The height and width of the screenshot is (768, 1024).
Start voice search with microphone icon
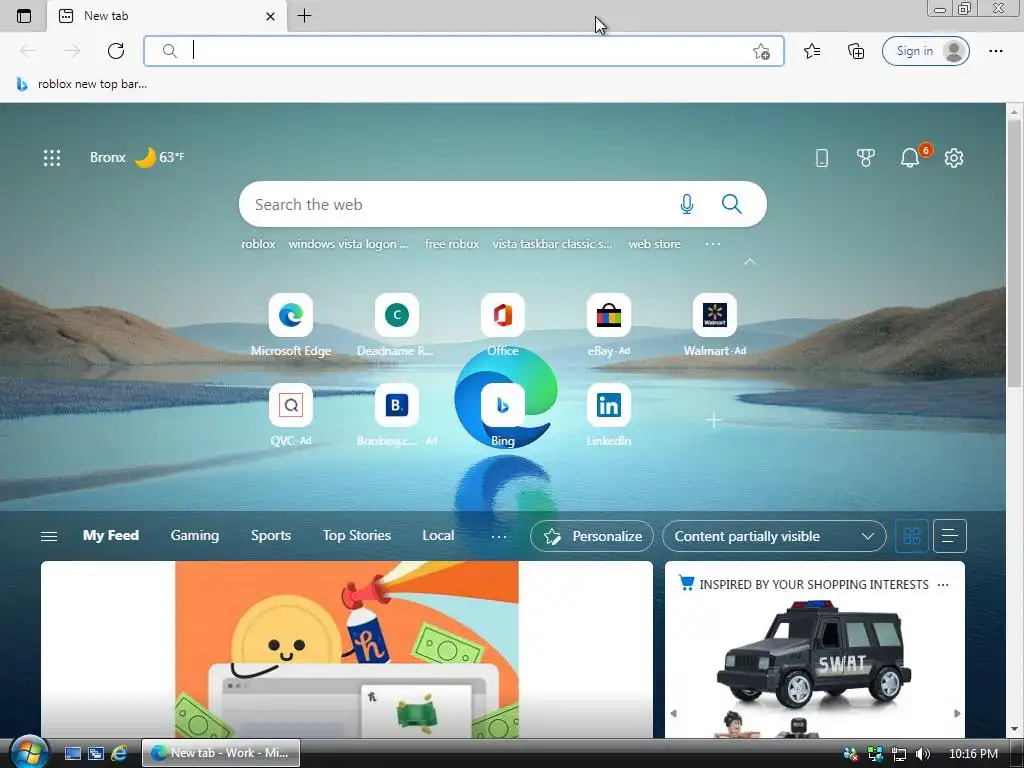pos(686,204)
